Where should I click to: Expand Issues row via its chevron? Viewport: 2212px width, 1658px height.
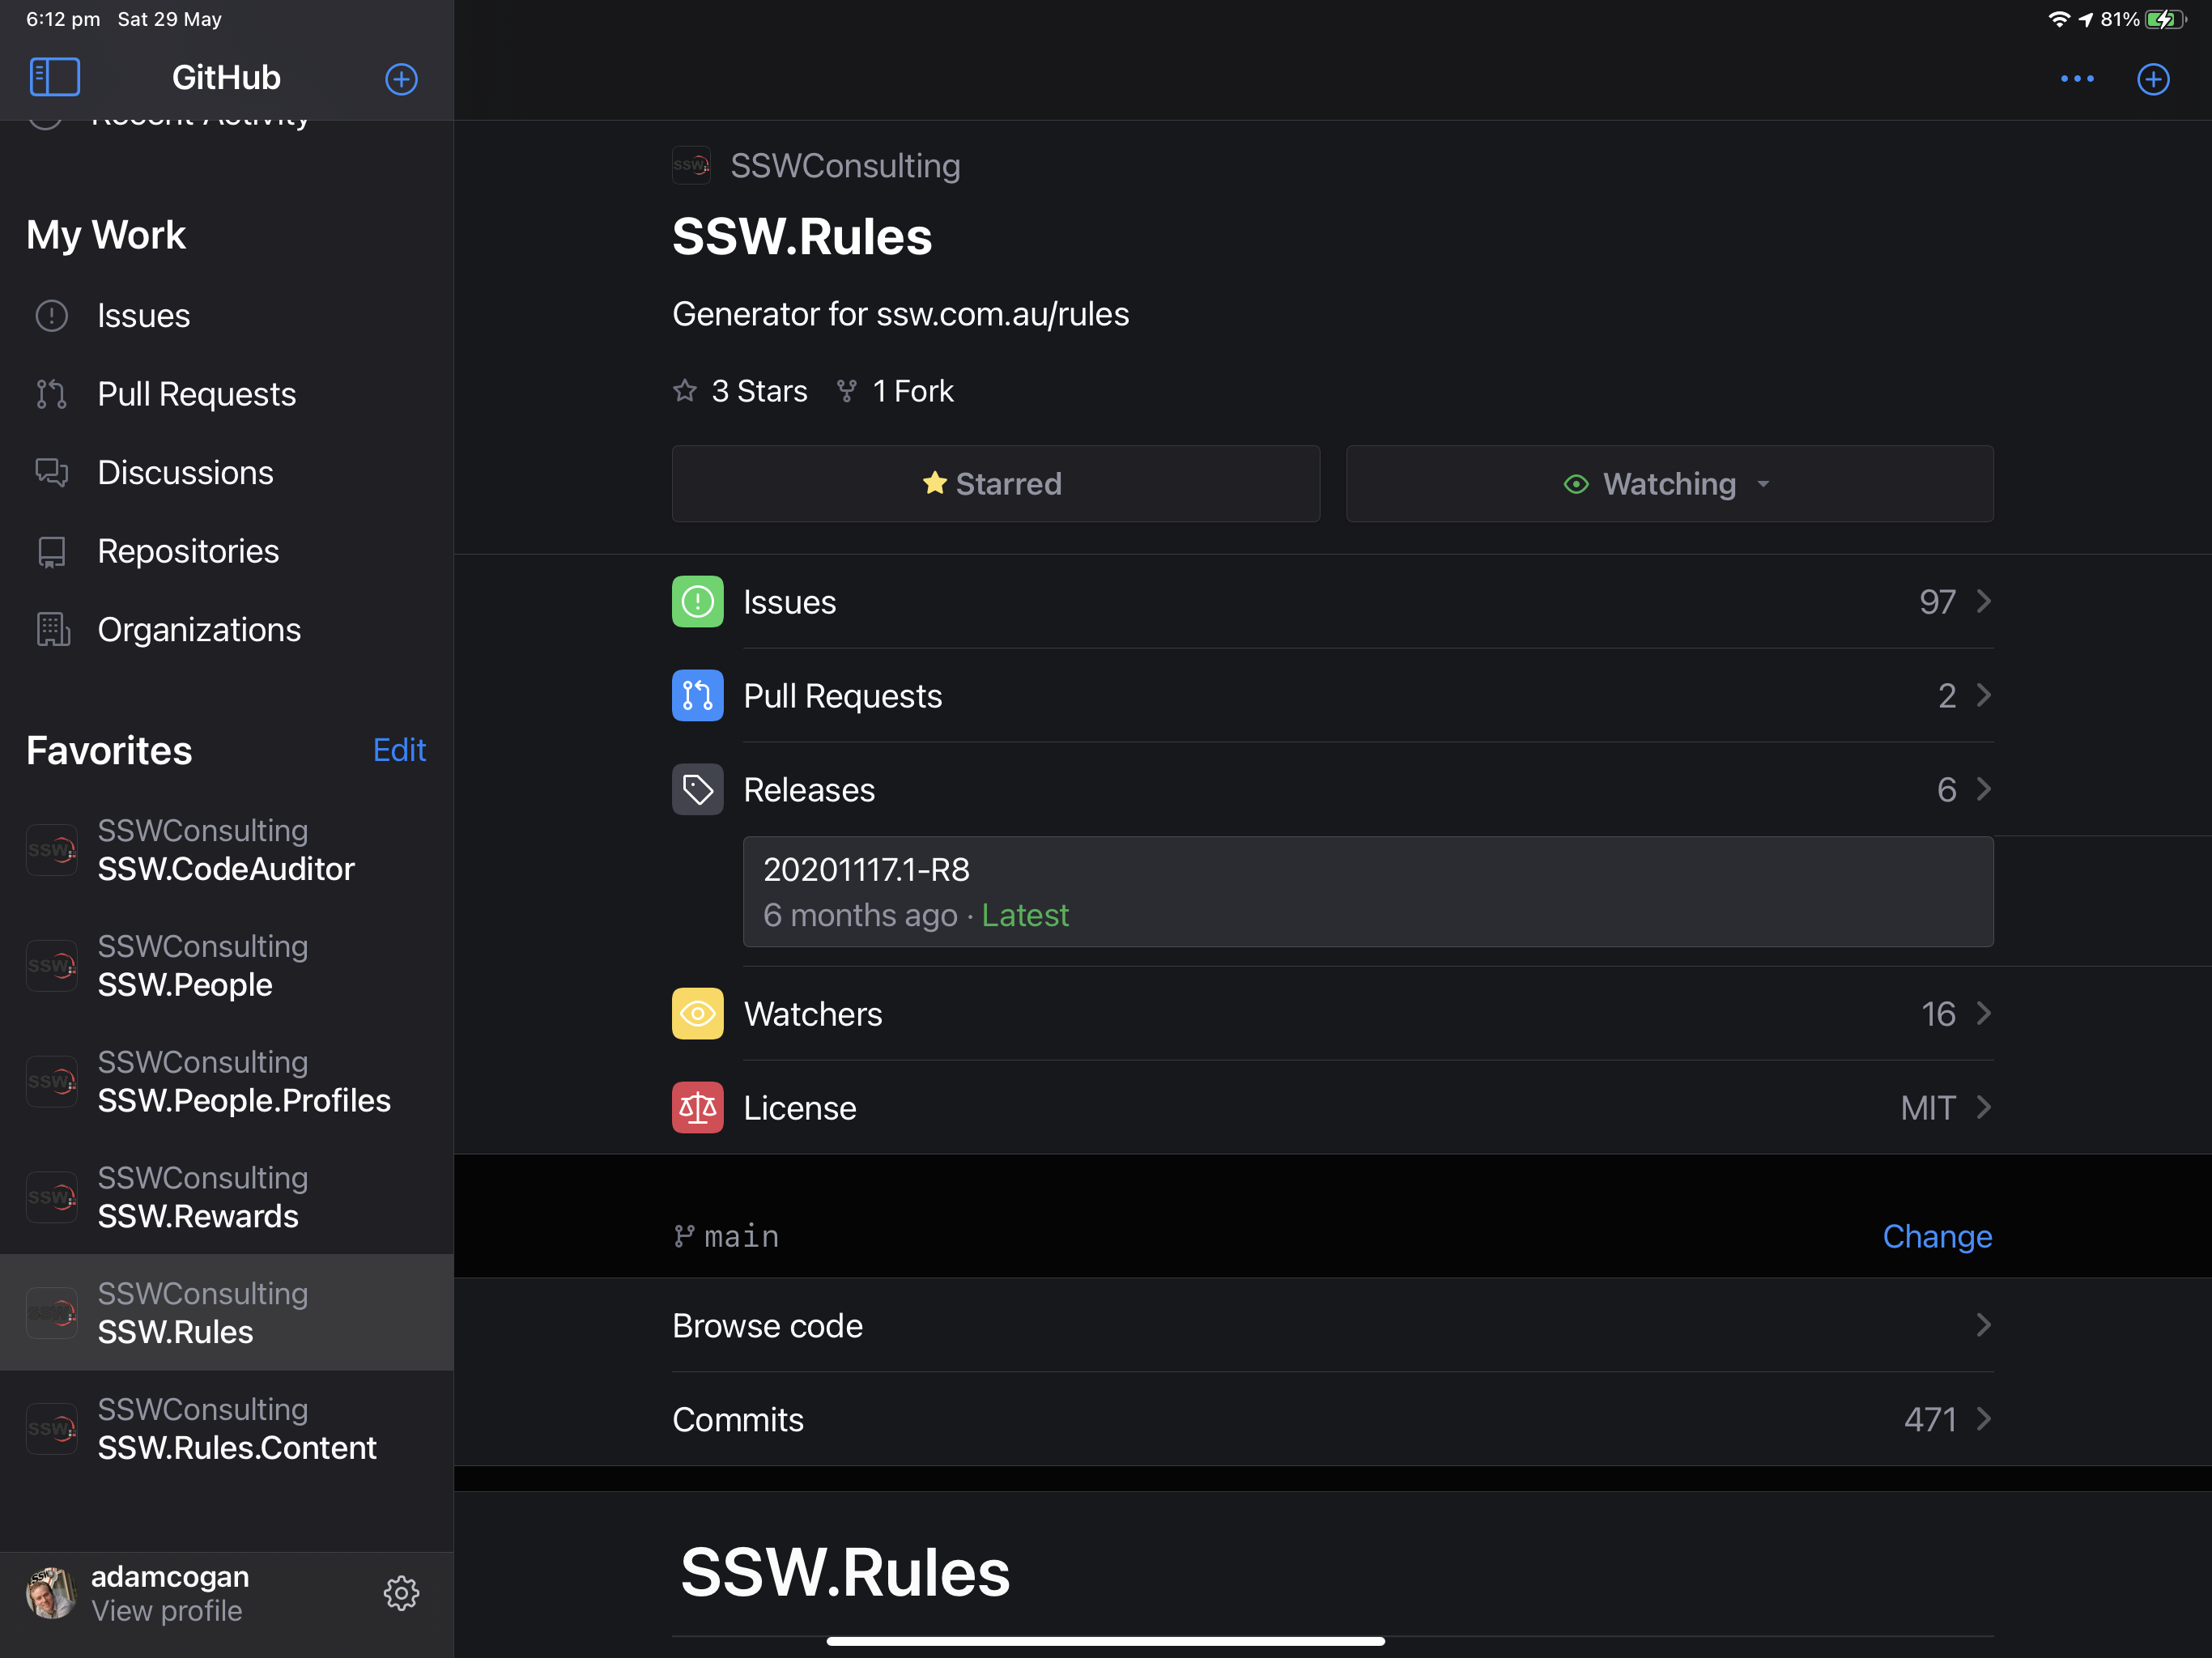point(1984,601)
